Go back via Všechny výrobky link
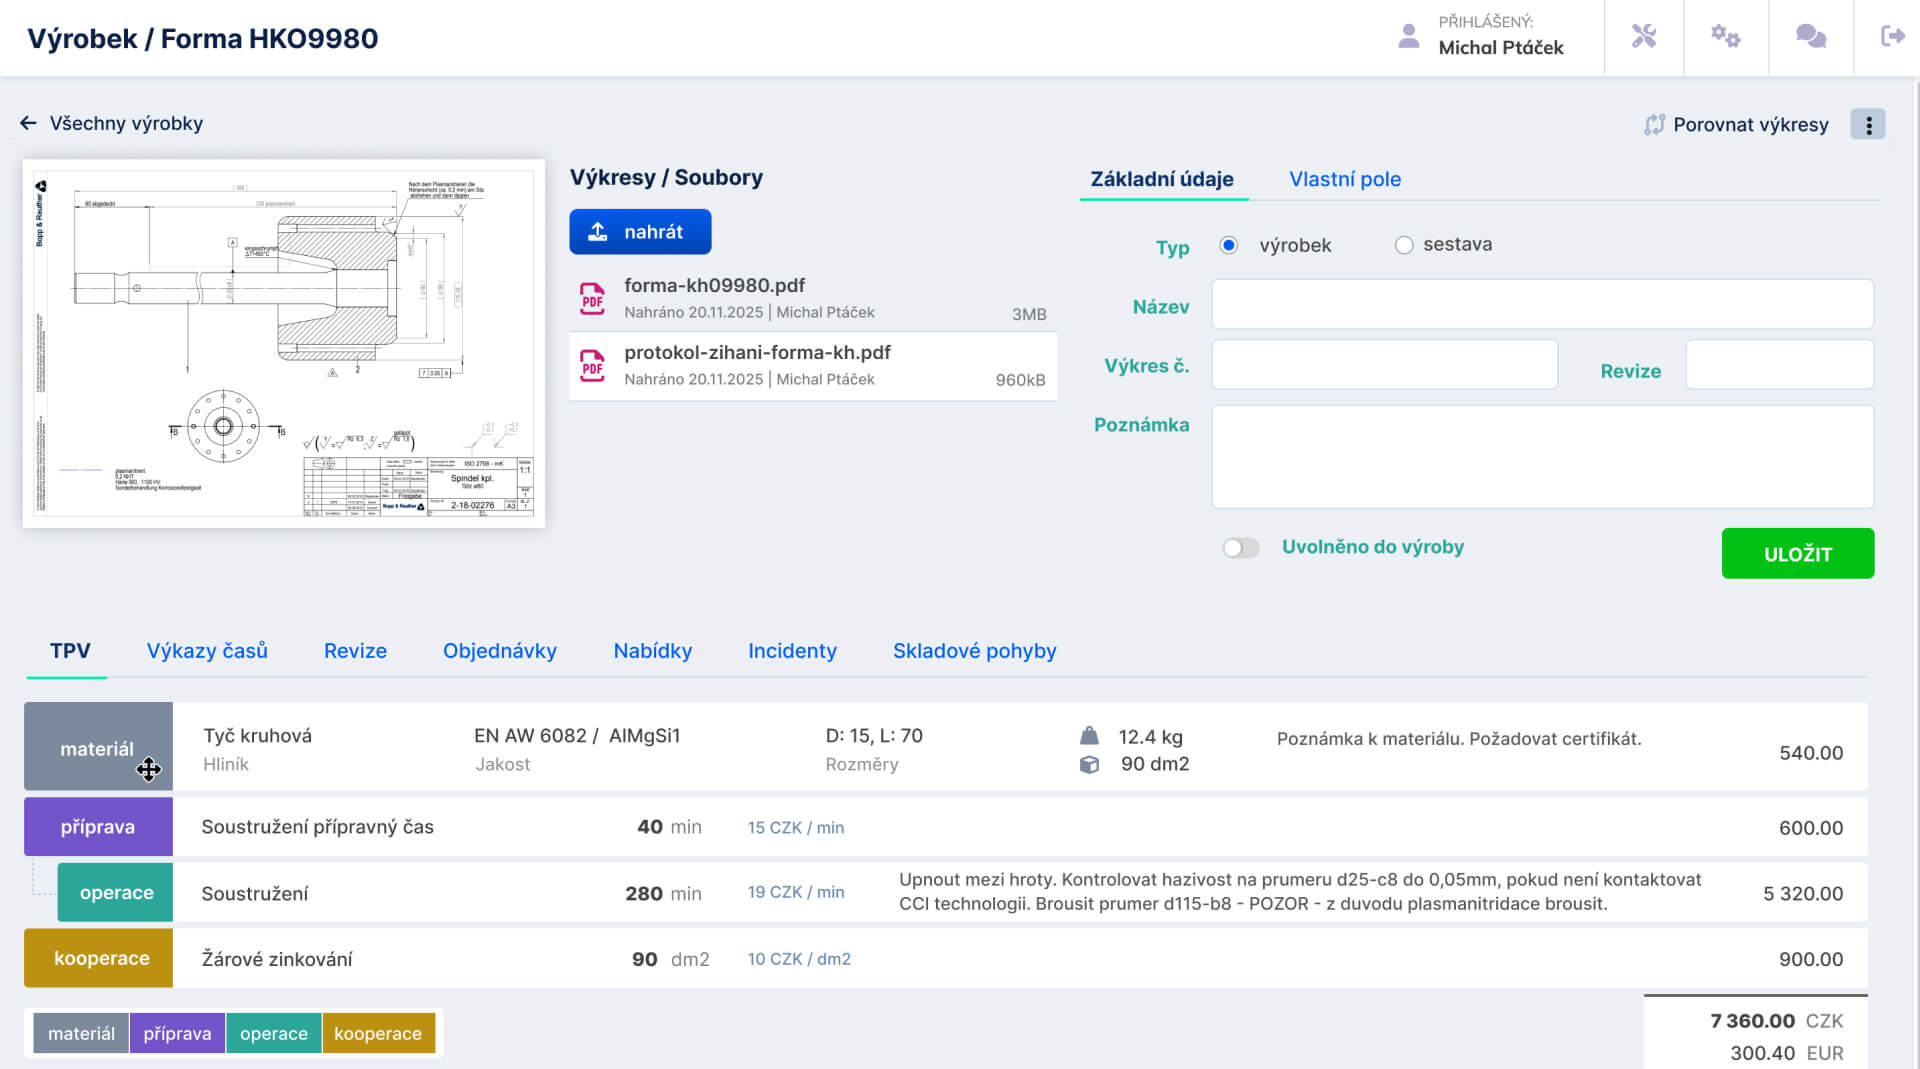 click(x=126, y=123)
